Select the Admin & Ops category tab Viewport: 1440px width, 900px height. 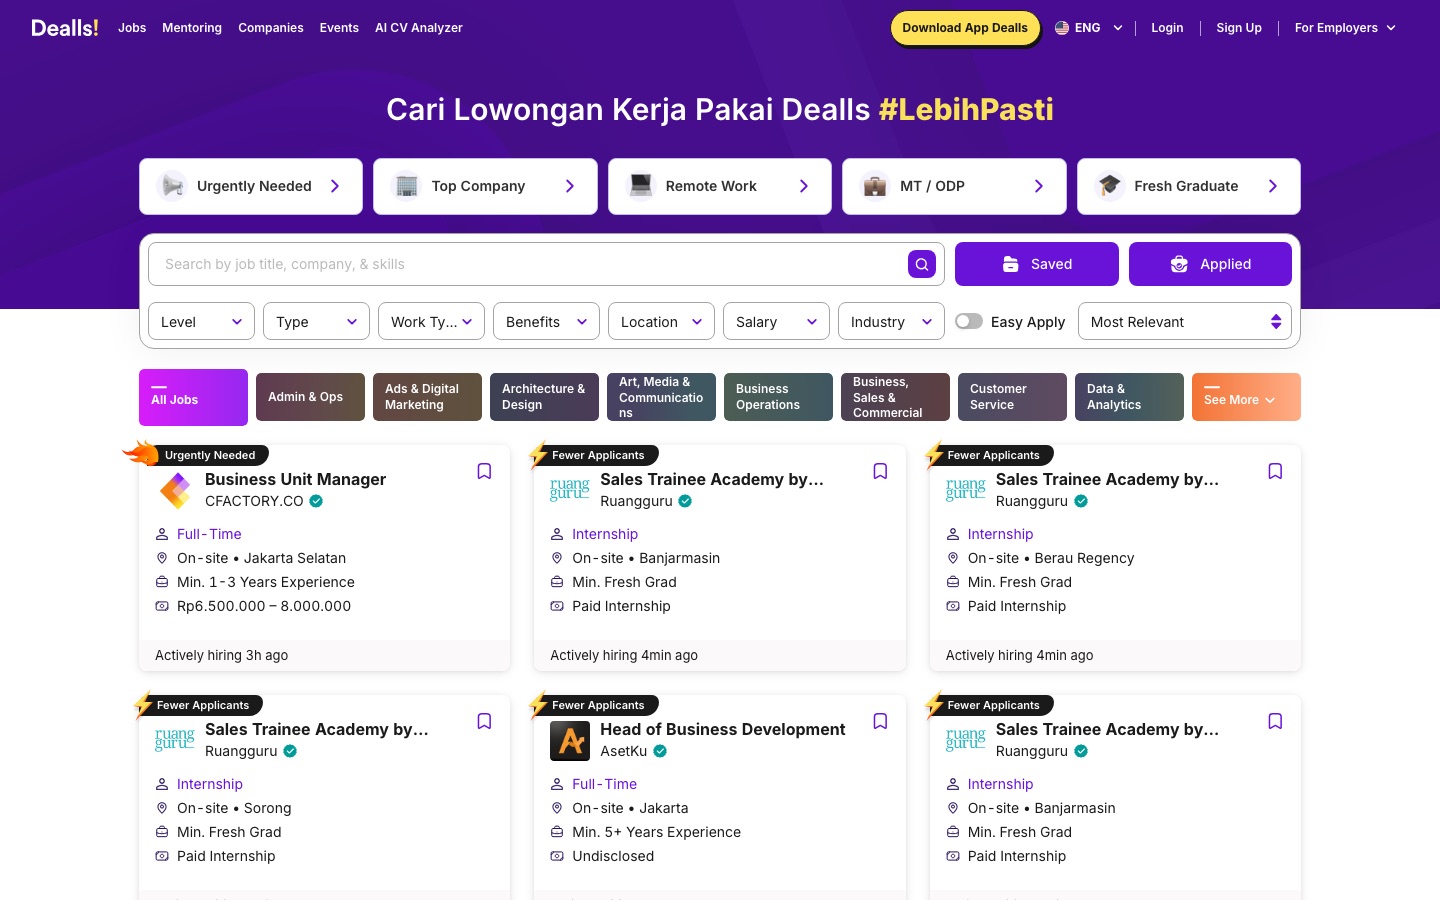[x=310, y=397]
